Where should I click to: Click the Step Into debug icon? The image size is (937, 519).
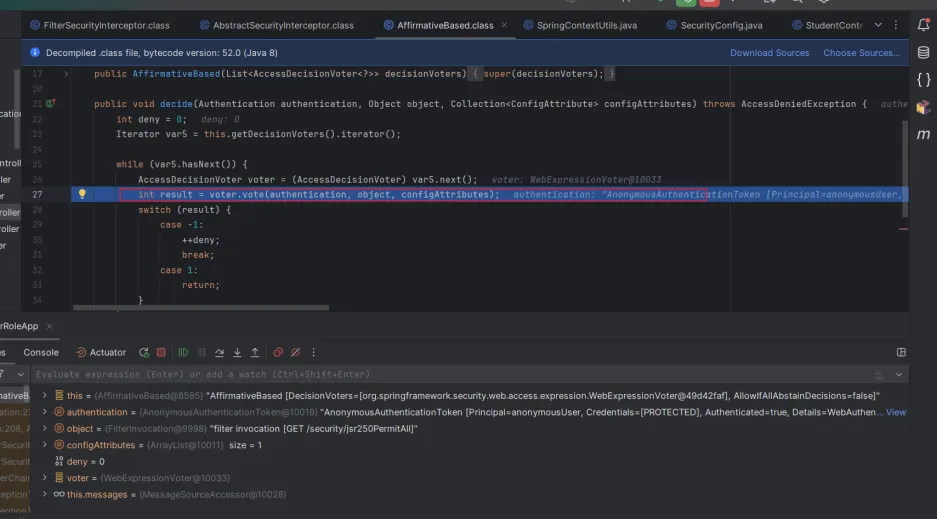pos(238,352)
